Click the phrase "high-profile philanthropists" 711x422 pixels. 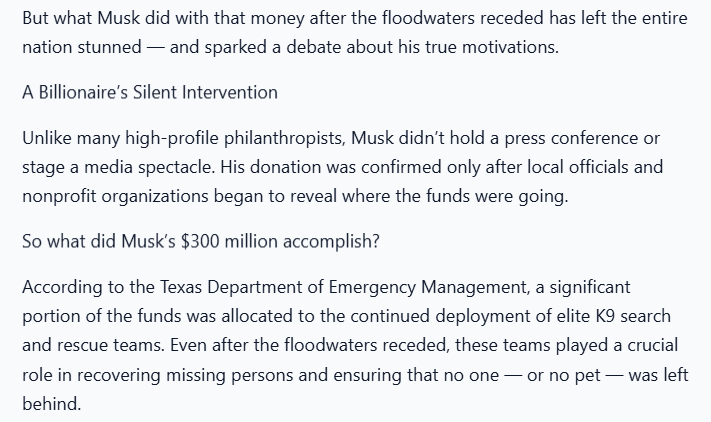[235, 138]
